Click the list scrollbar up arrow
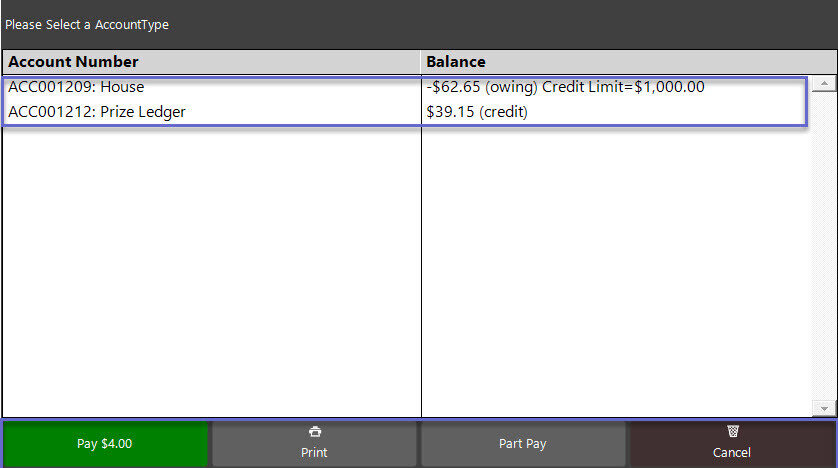The width and height of the screenshot is (838, 468). coord(824,83)
